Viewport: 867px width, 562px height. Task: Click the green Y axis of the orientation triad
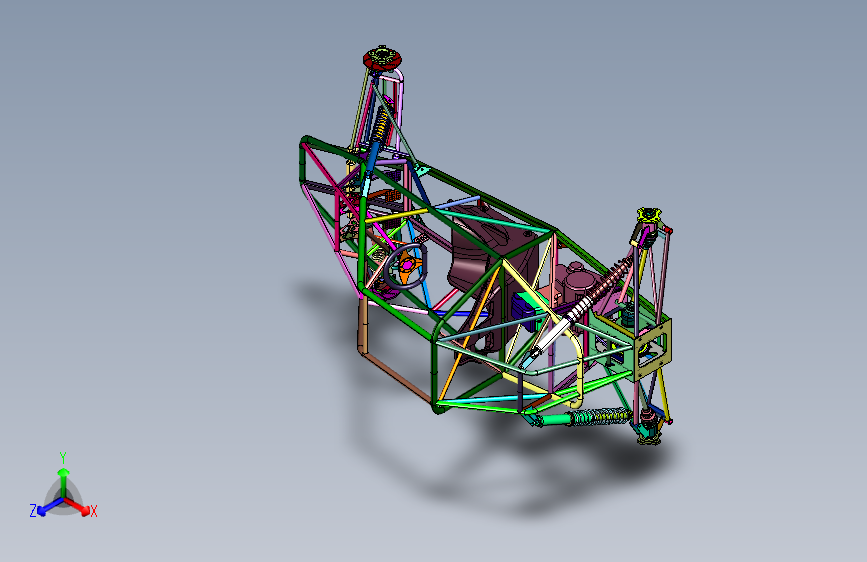pyautogui.click(x=64, y=482)
